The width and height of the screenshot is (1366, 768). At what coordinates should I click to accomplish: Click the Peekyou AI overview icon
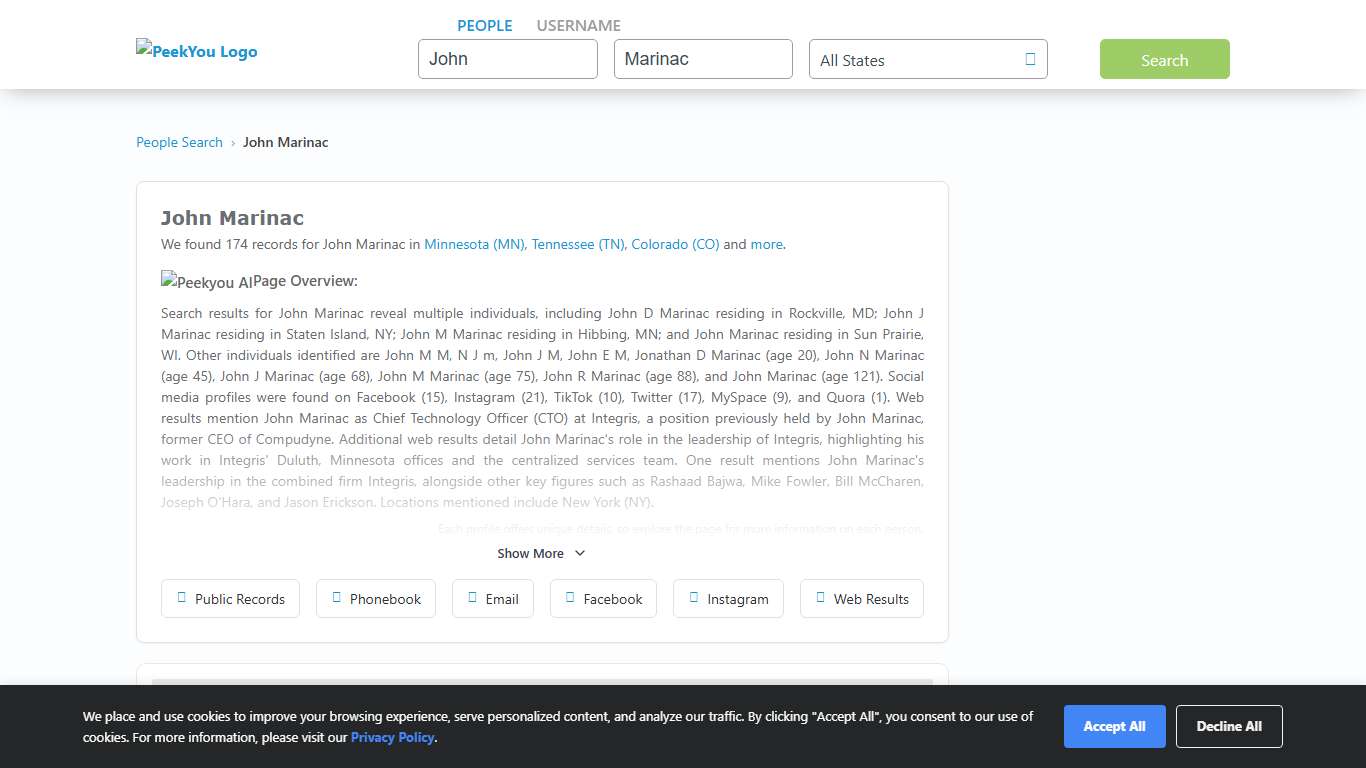pos(206,282)
